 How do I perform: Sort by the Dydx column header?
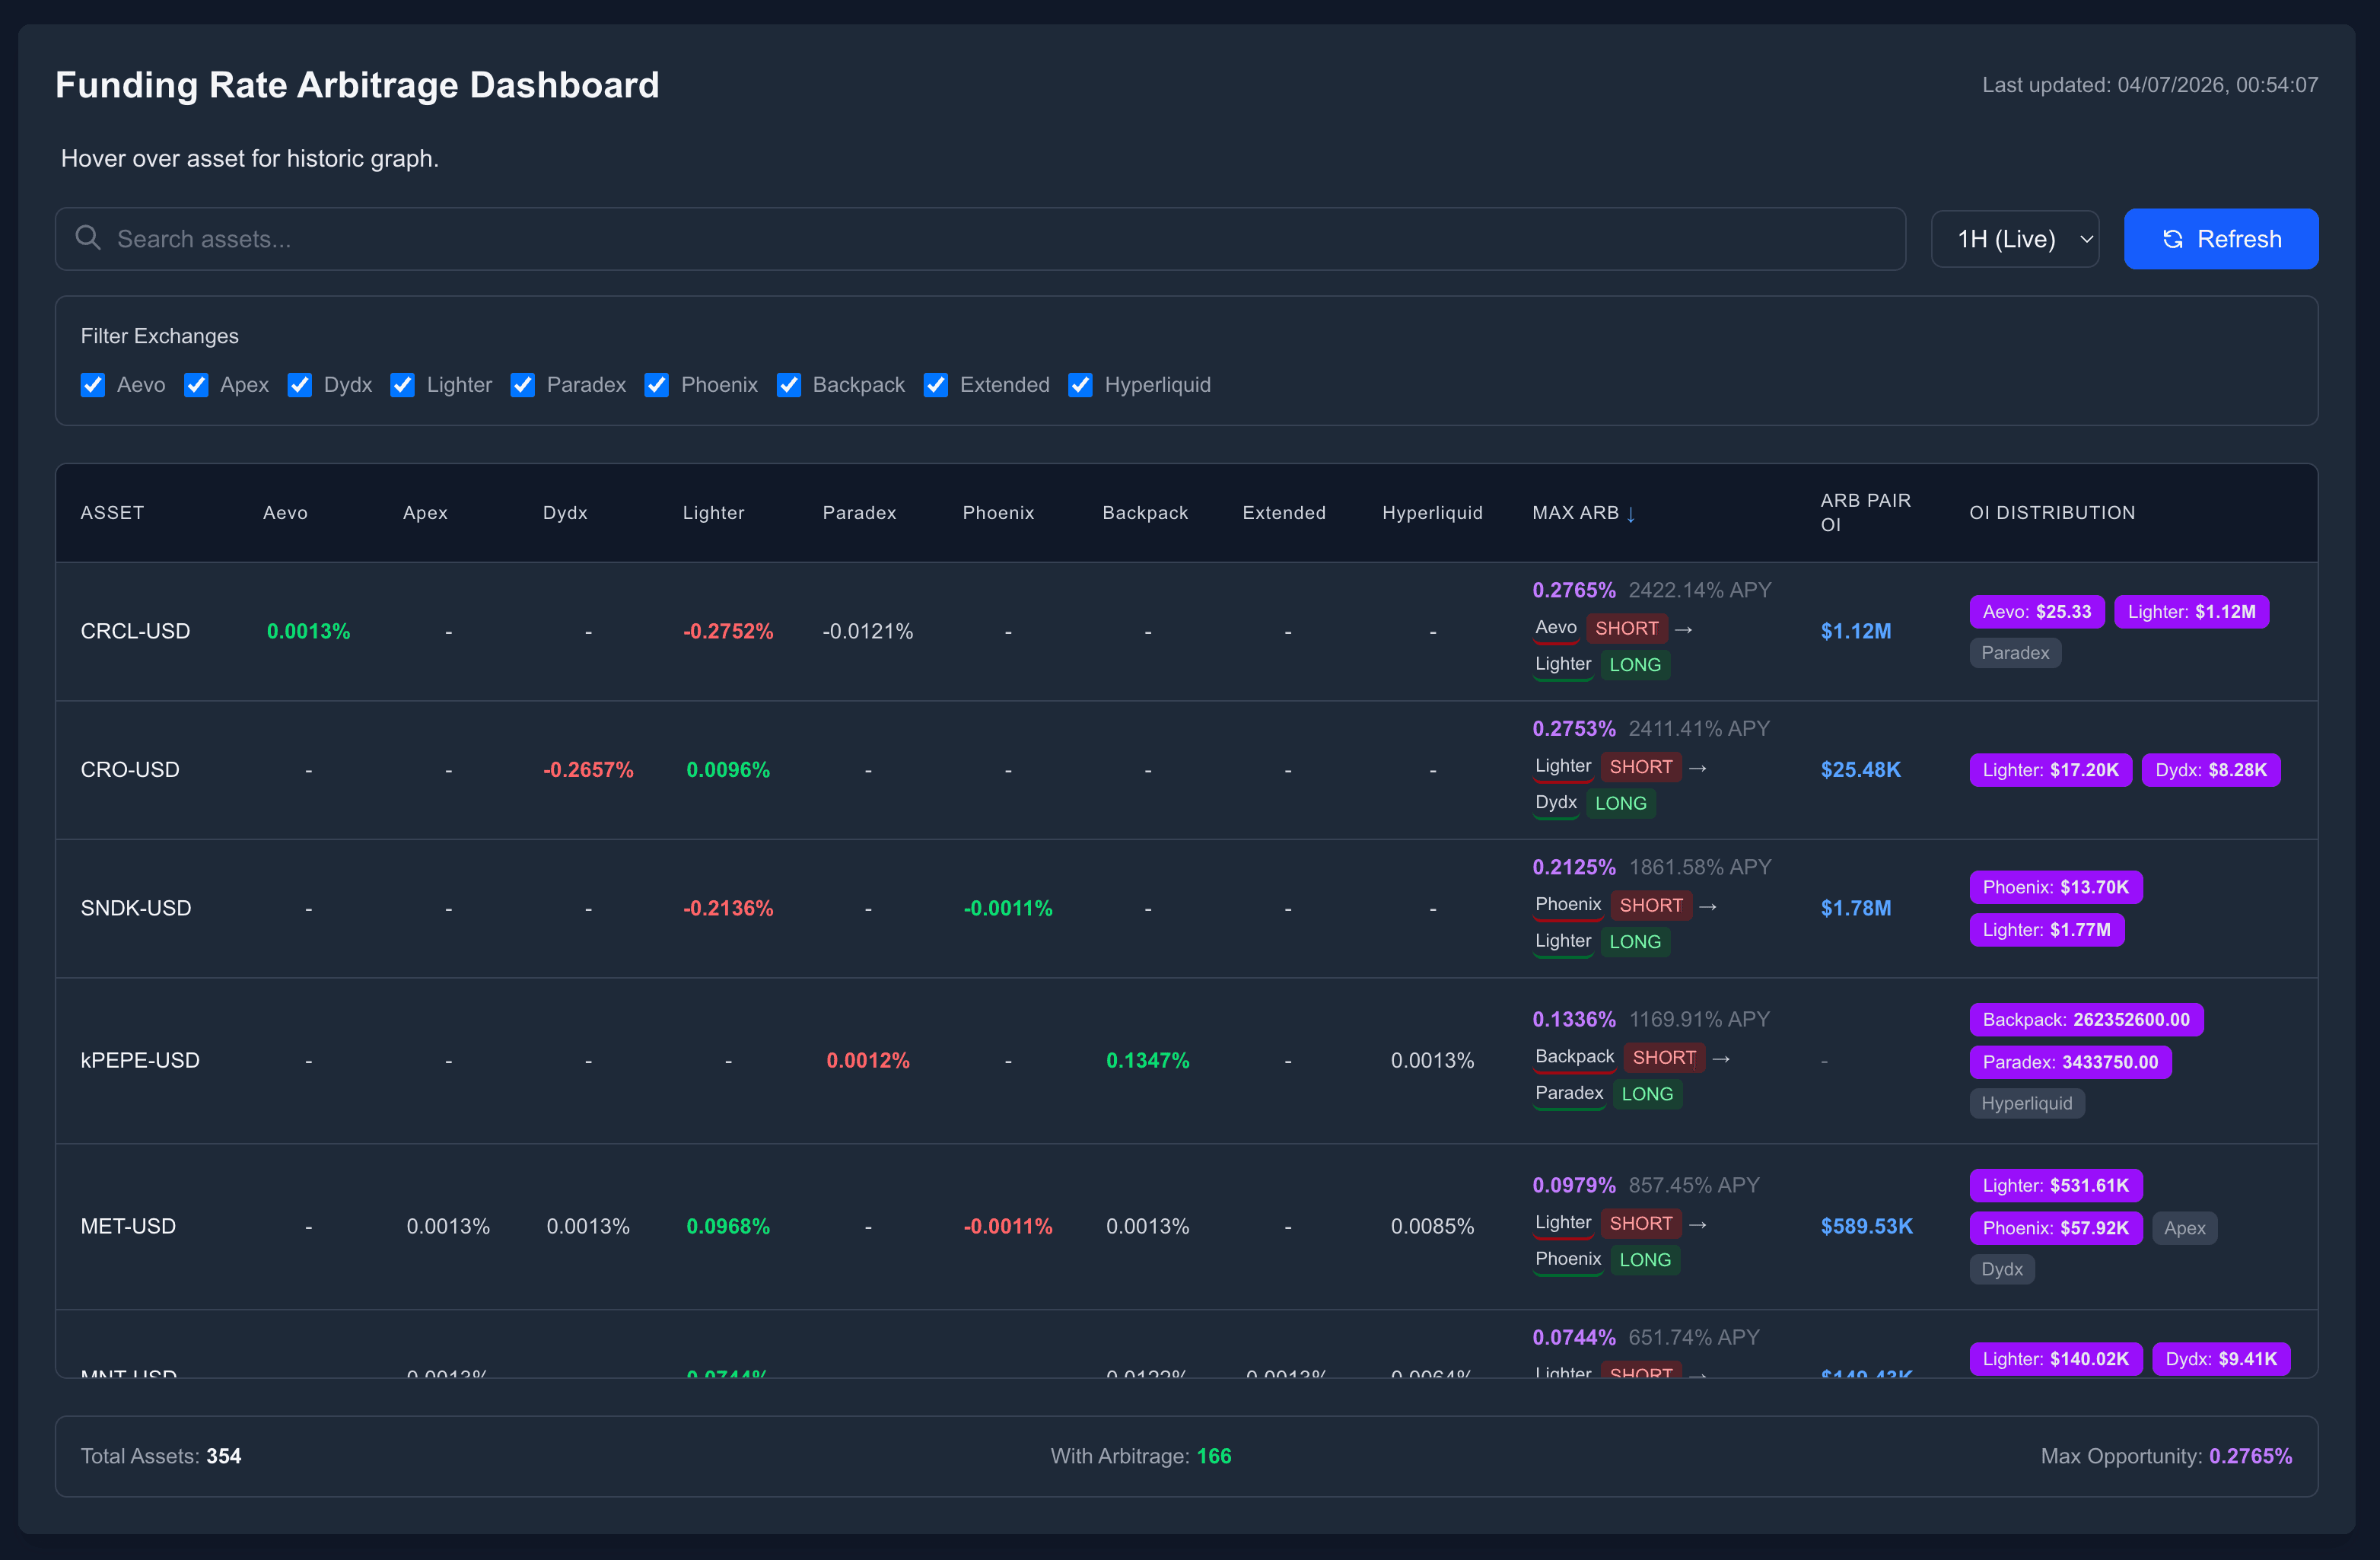pyautogui.click(x=565, y=513)
